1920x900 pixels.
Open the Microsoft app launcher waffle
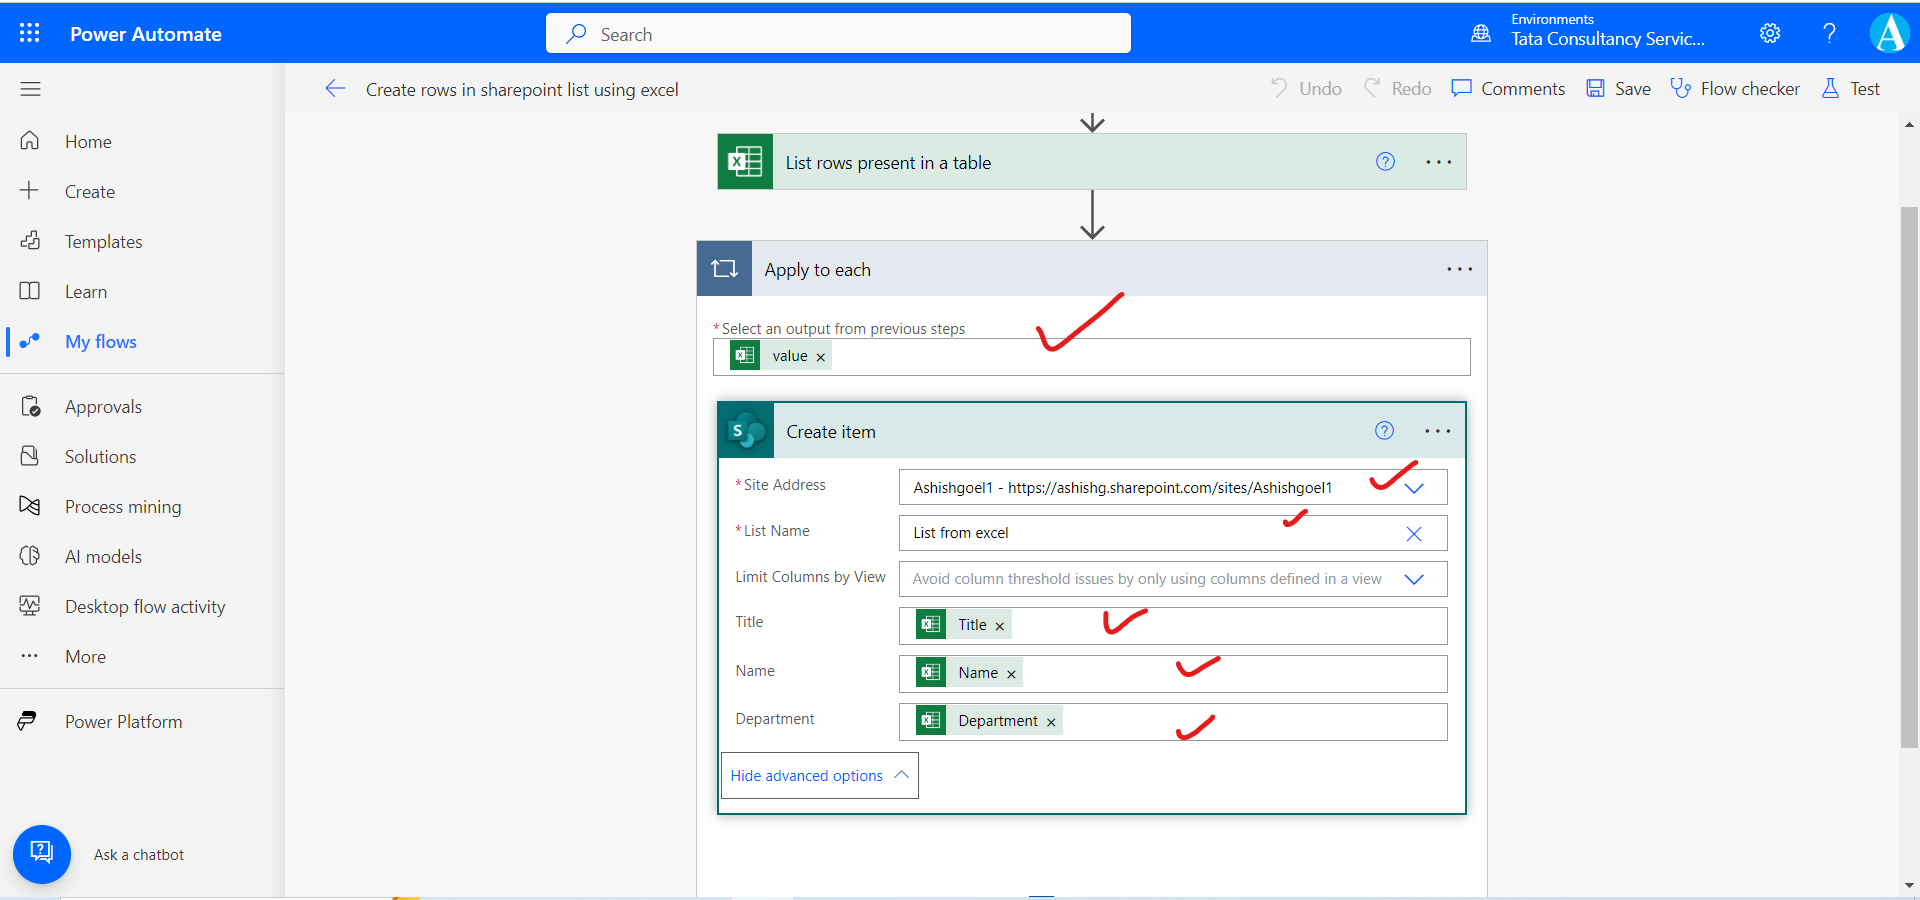30,33
